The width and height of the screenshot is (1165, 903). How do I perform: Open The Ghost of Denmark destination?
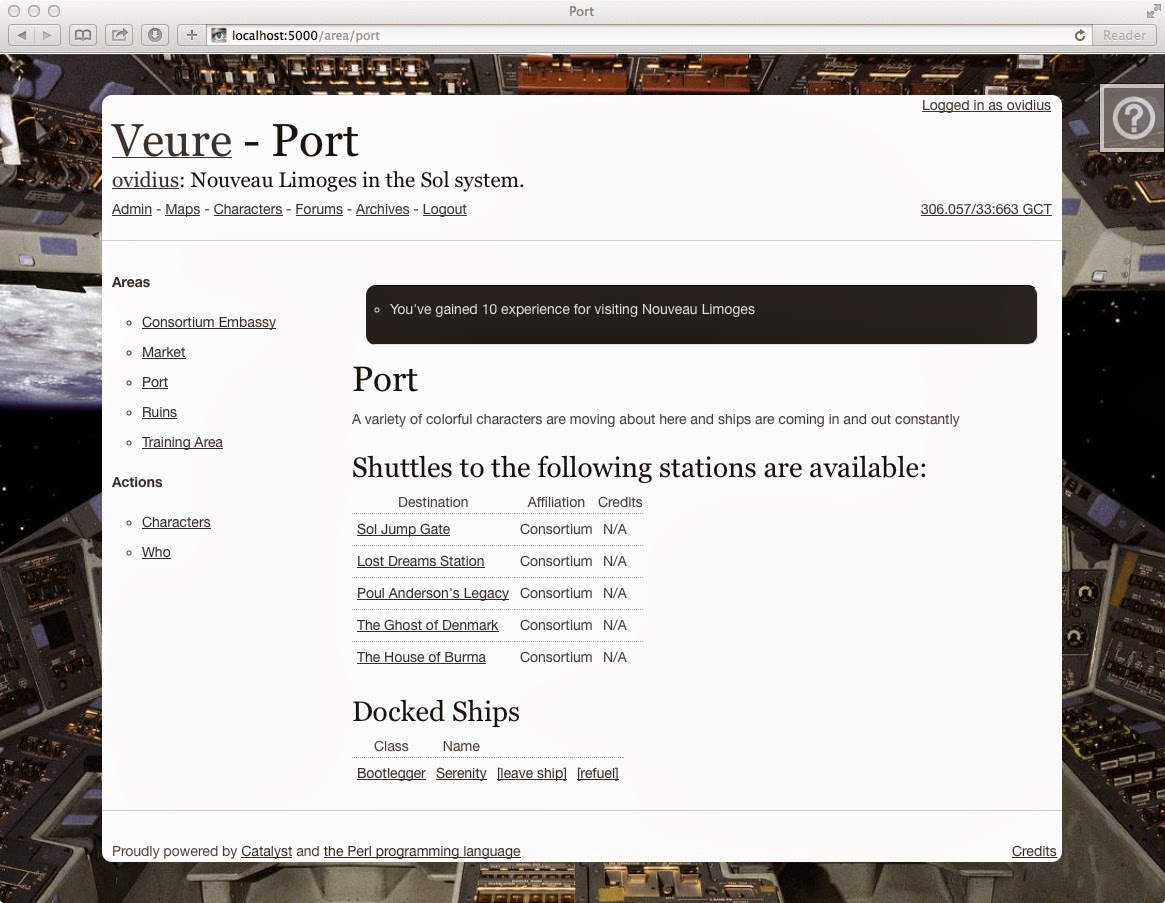click(427, 625)
